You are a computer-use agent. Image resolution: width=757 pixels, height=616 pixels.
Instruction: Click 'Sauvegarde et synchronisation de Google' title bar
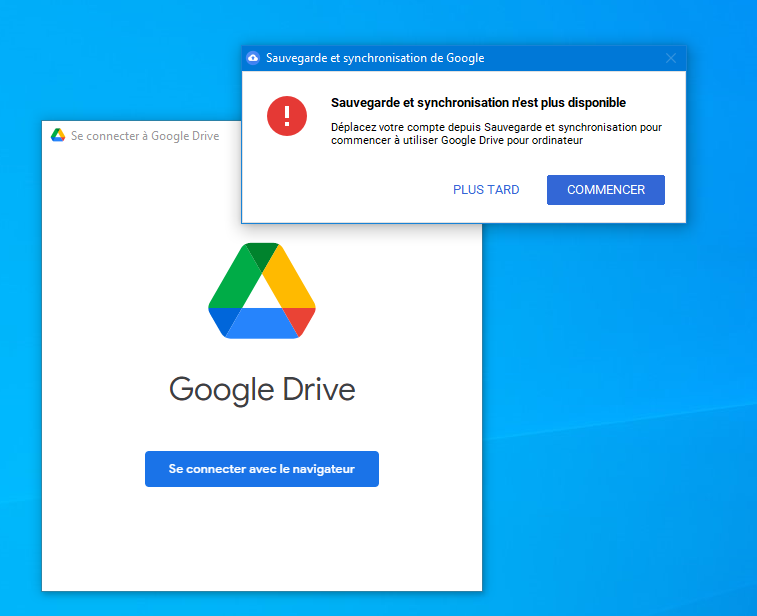pos(375,58)
